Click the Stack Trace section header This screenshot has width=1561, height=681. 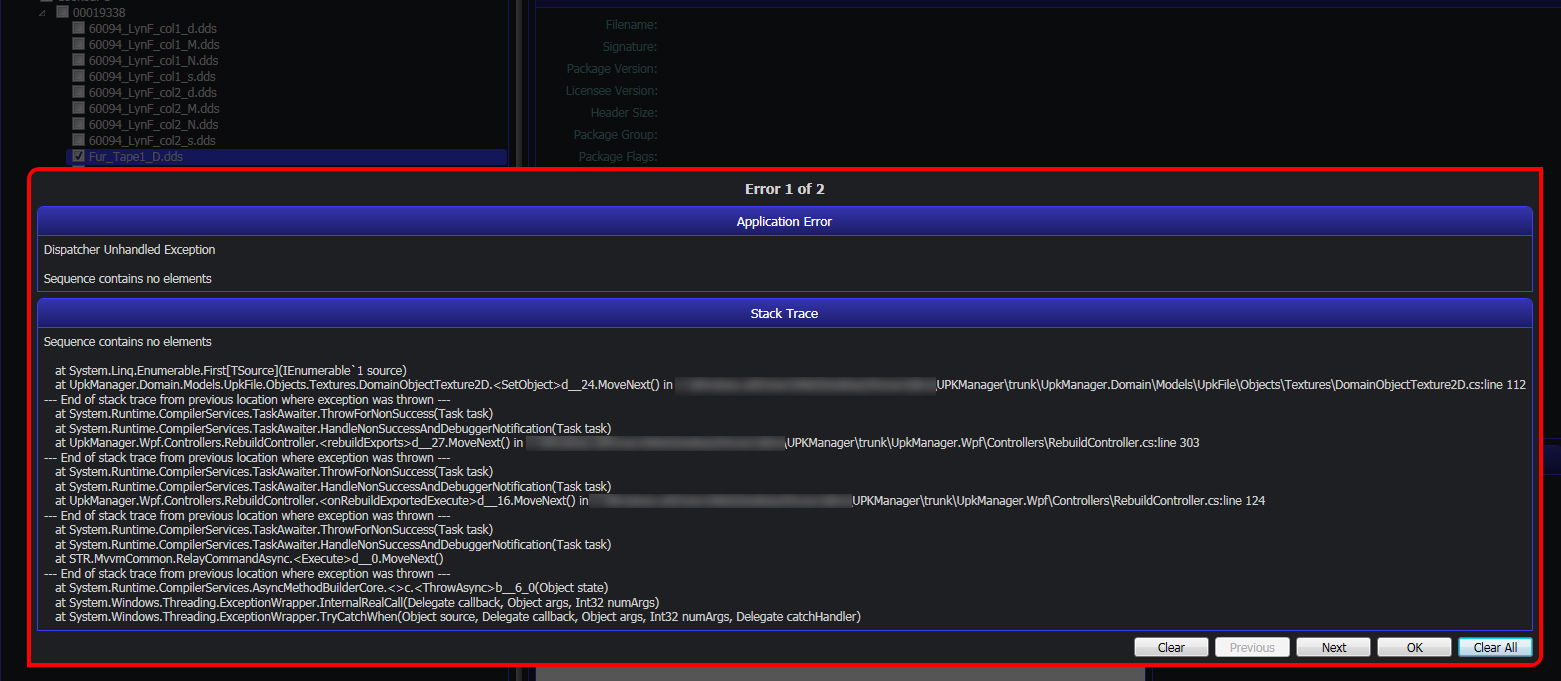784,313
